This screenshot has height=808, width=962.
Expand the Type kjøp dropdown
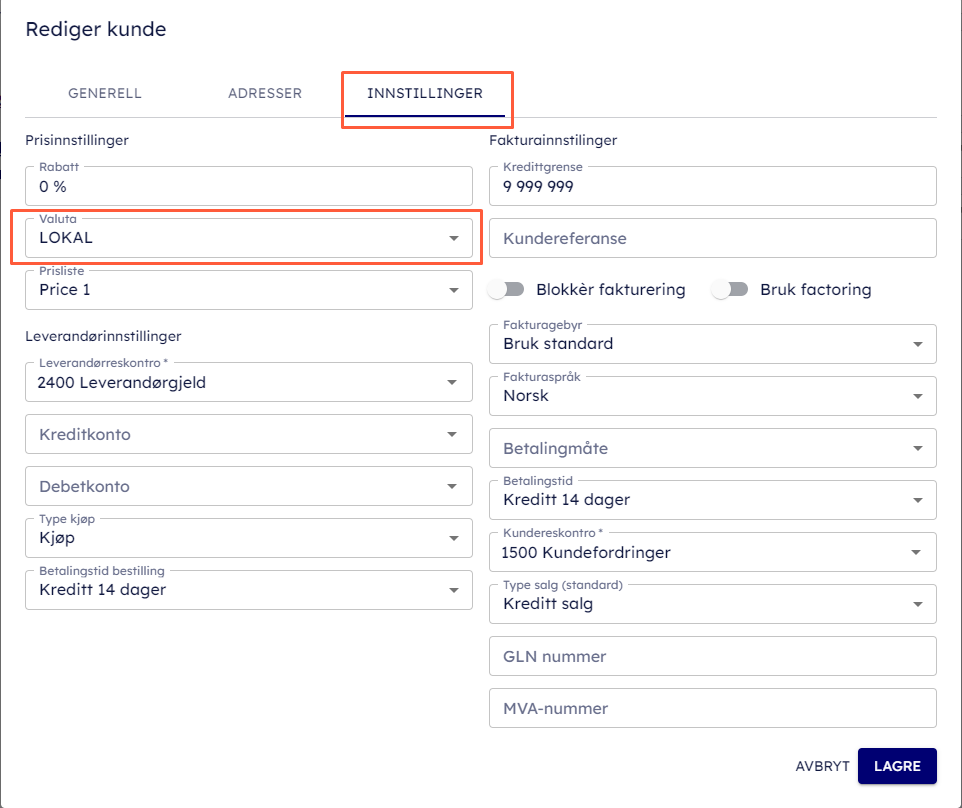click(247, 538)
